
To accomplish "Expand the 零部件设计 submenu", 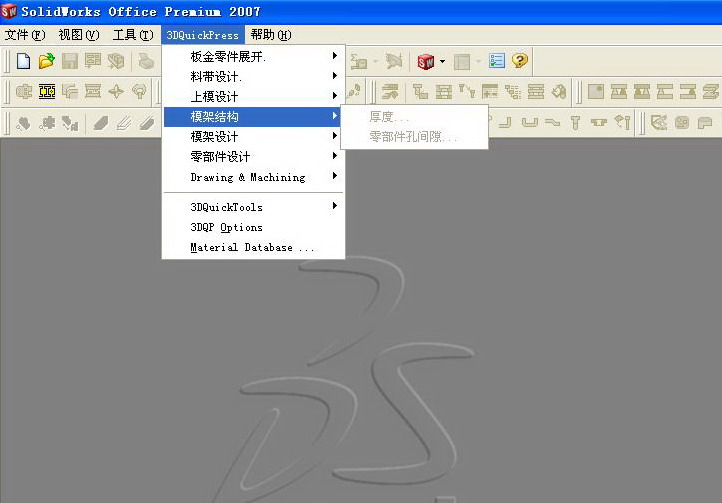I will pos(253,157).
